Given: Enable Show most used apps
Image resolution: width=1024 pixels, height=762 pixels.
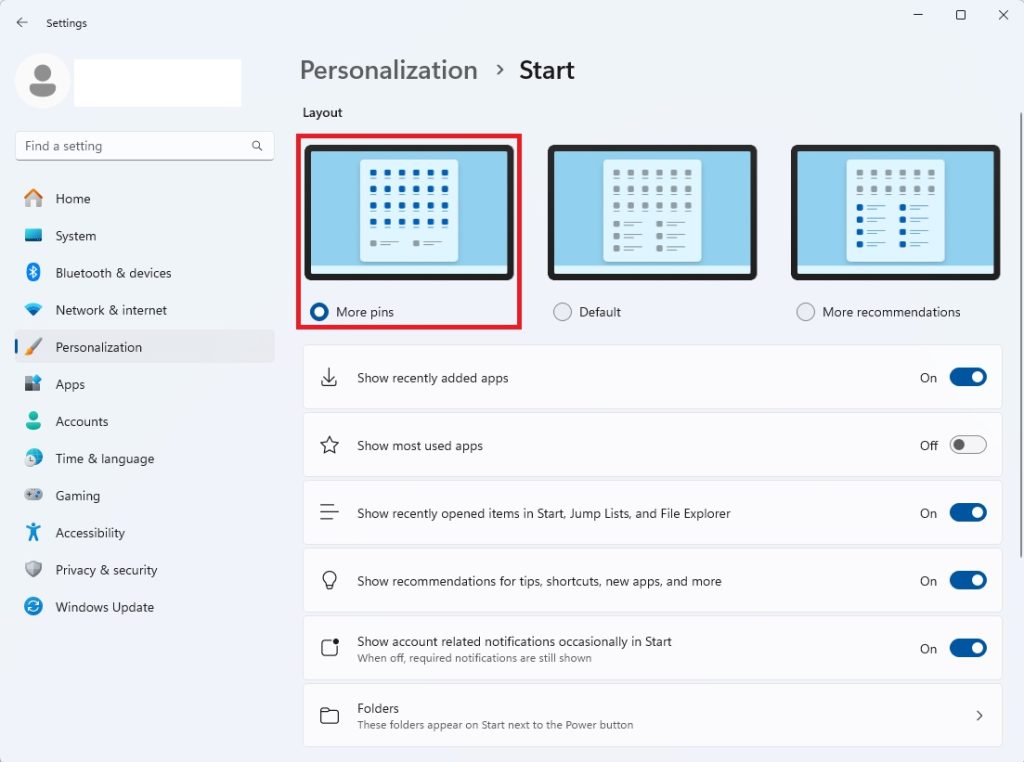Looking at the screenshot, I should pos(967,444).
